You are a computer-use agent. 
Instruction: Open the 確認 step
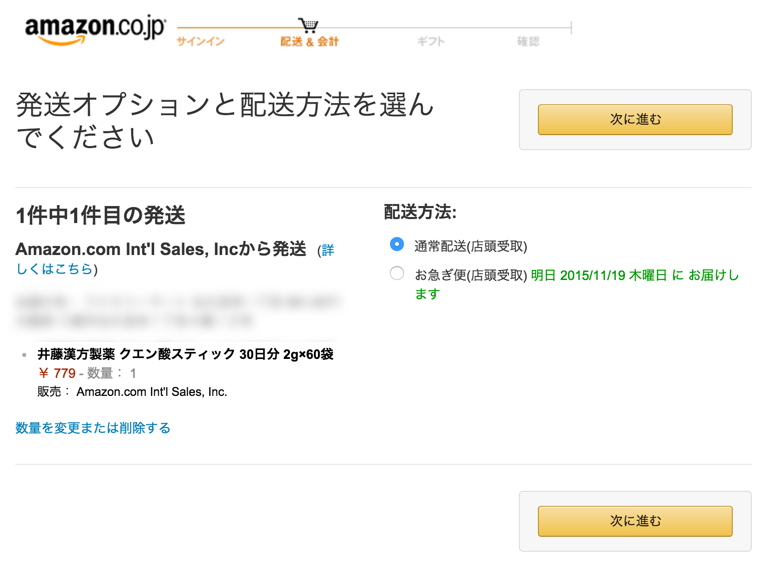tap(528, 42)
